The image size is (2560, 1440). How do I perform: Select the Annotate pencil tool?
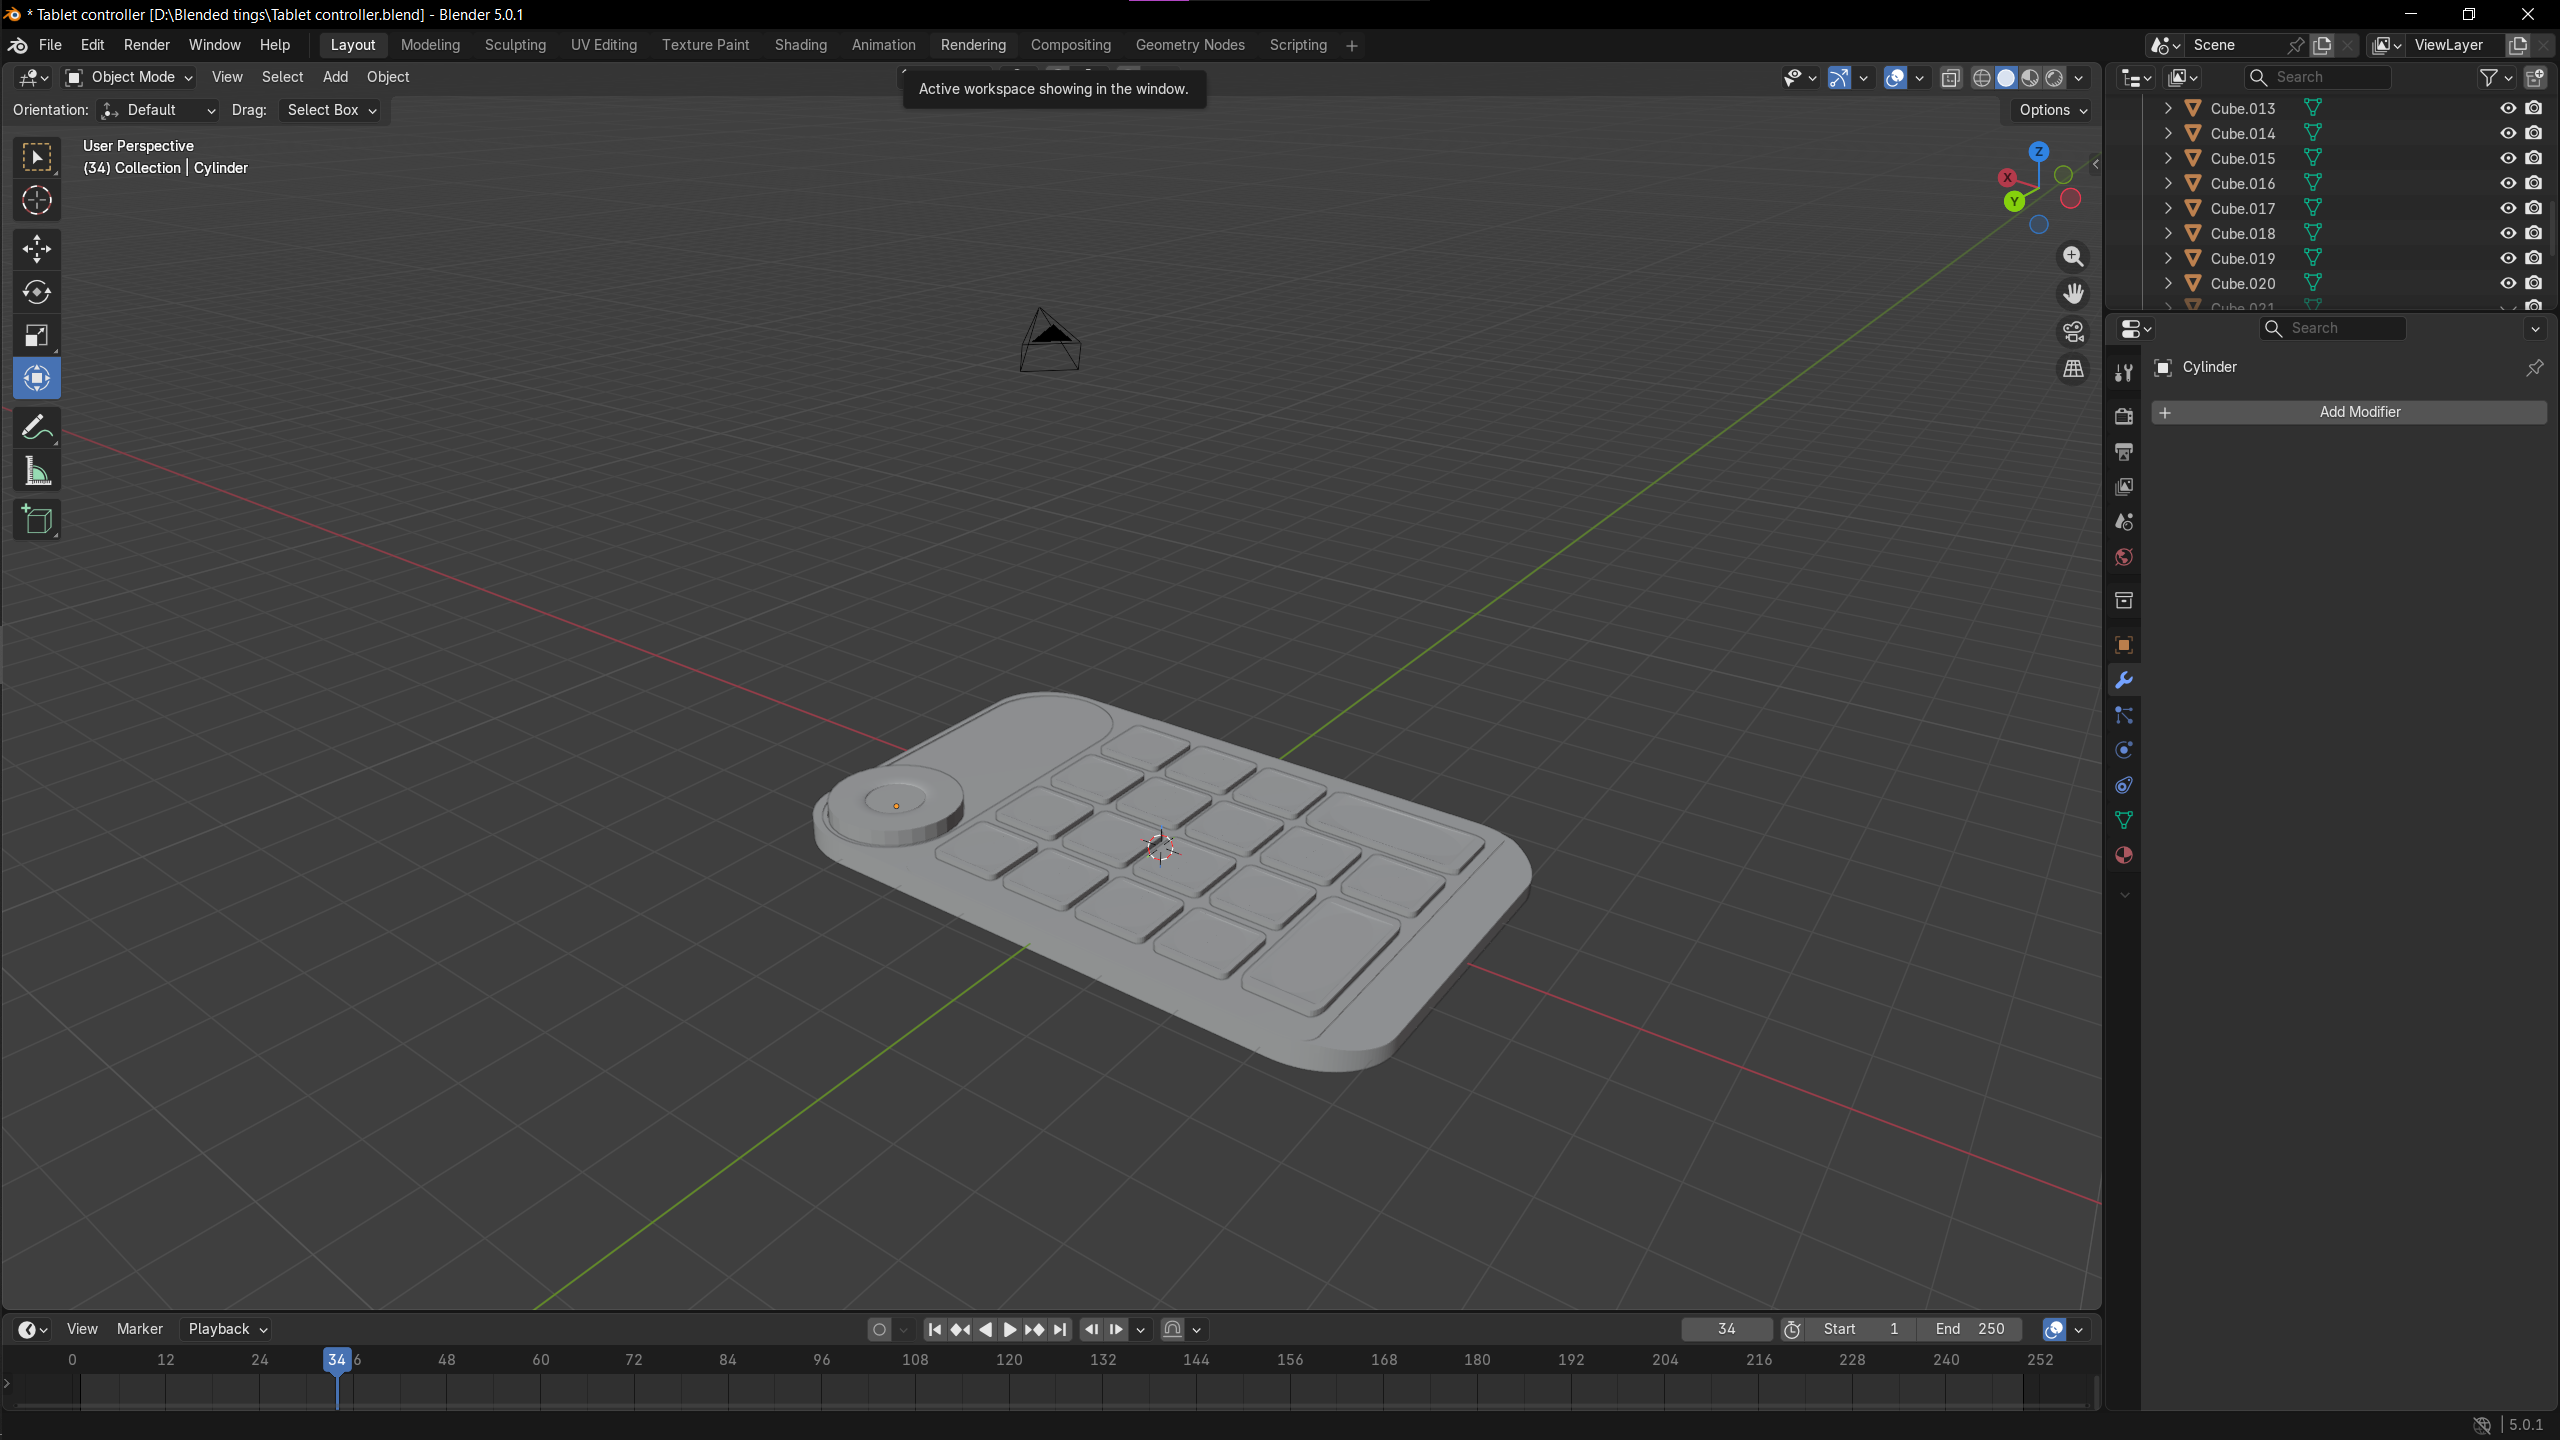[x=37, y=428]
